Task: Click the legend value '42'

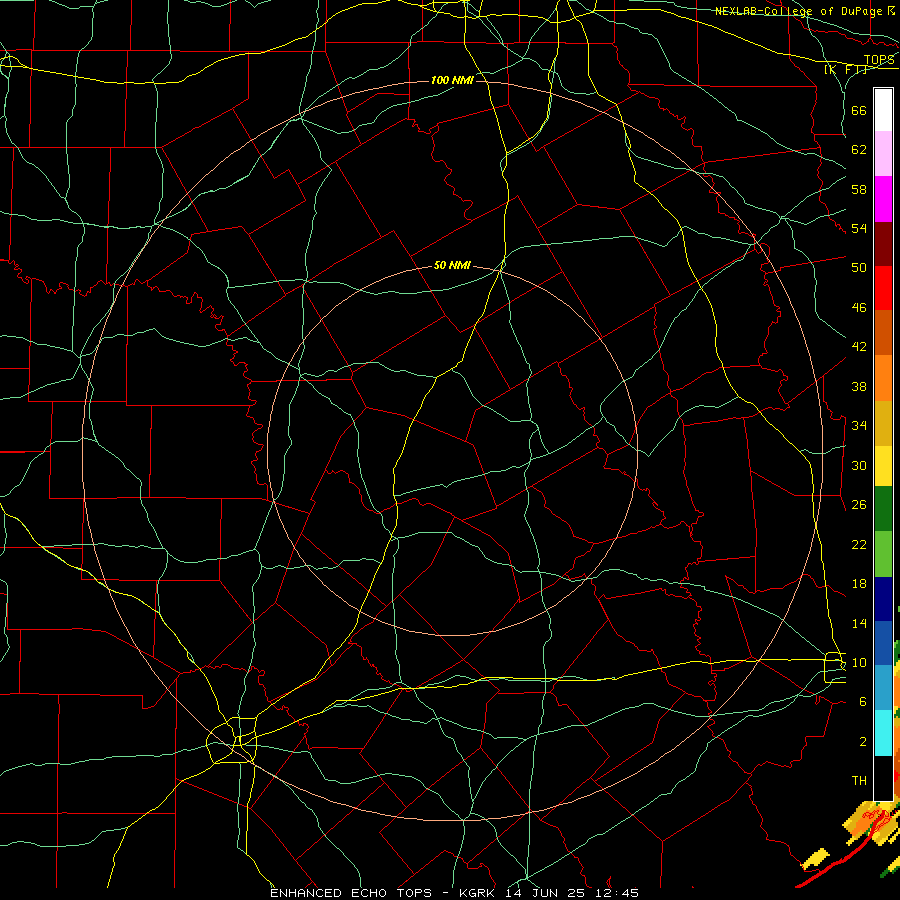Action: (x=859, y=346)
